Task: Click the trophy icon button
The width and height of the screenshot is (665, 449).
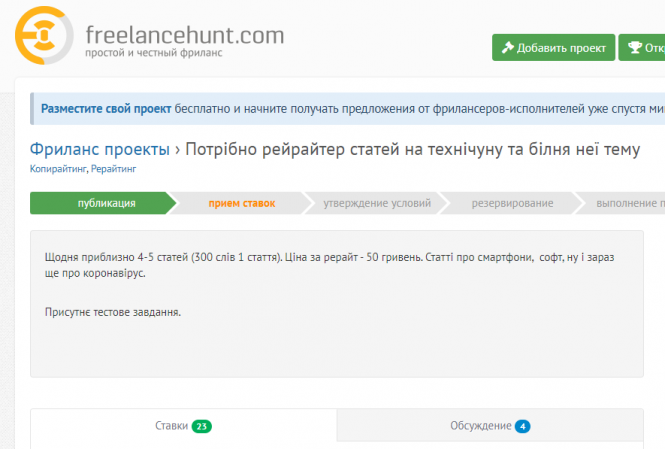Action: pyautogui.click(x=642, y=47)
